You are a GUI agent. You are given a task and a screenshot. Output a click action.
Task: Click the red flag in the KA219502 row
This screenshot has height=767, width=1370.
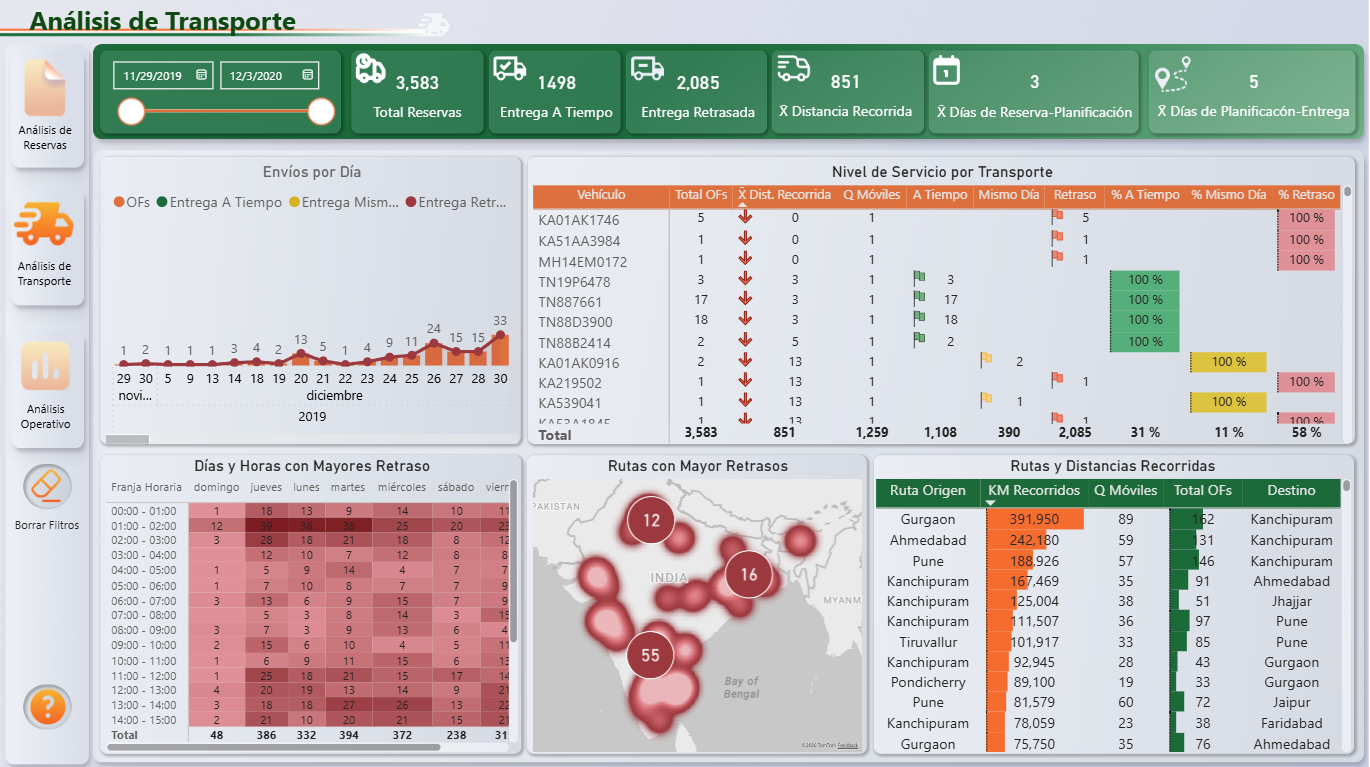(1057, 379)
